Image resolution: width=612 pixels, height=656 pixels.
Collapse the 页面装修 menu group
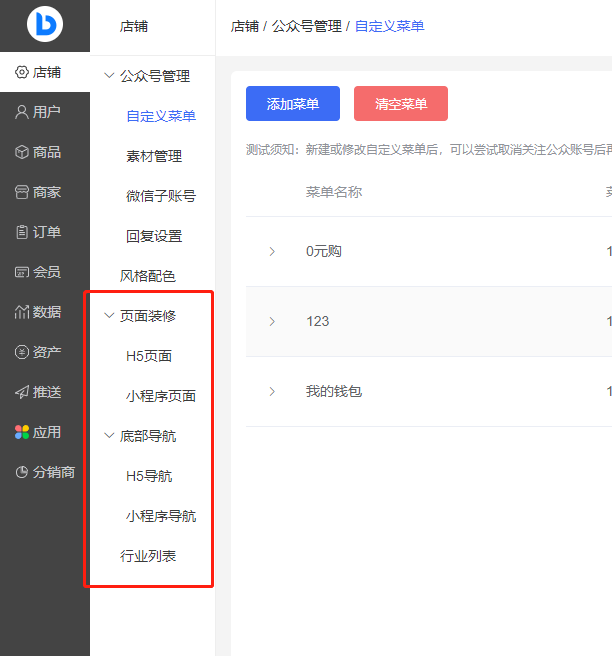pos(109,316)
